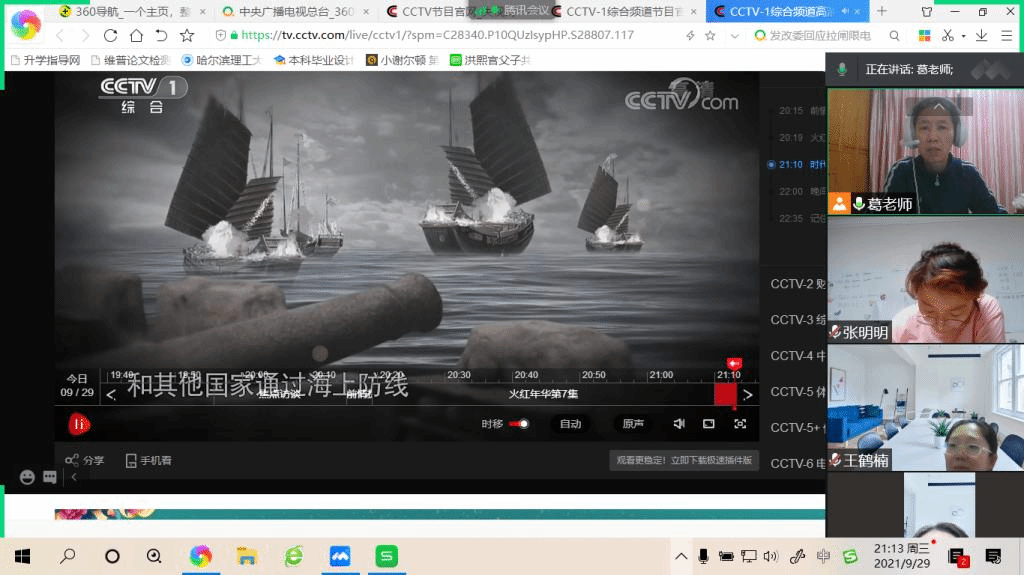
Task: Open 手机看 watch on mobile
Action: (148, 460)
